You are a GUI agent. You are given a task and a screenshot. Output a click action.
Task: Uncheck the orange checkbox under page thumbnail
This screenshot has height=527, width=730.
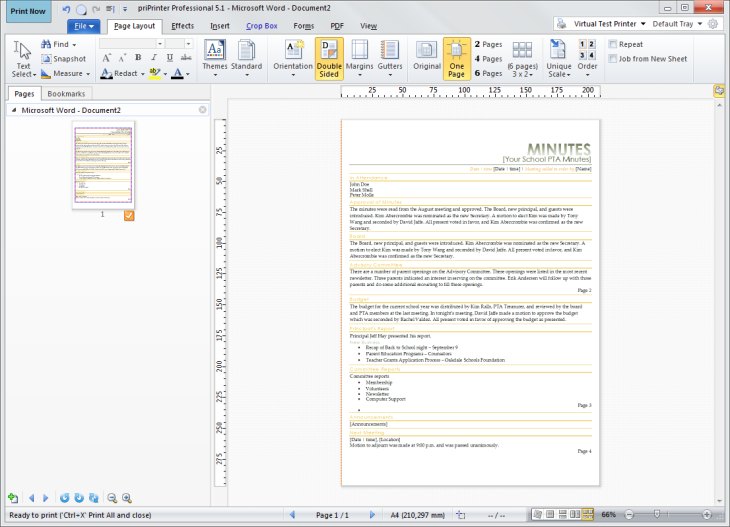[129, 216]
